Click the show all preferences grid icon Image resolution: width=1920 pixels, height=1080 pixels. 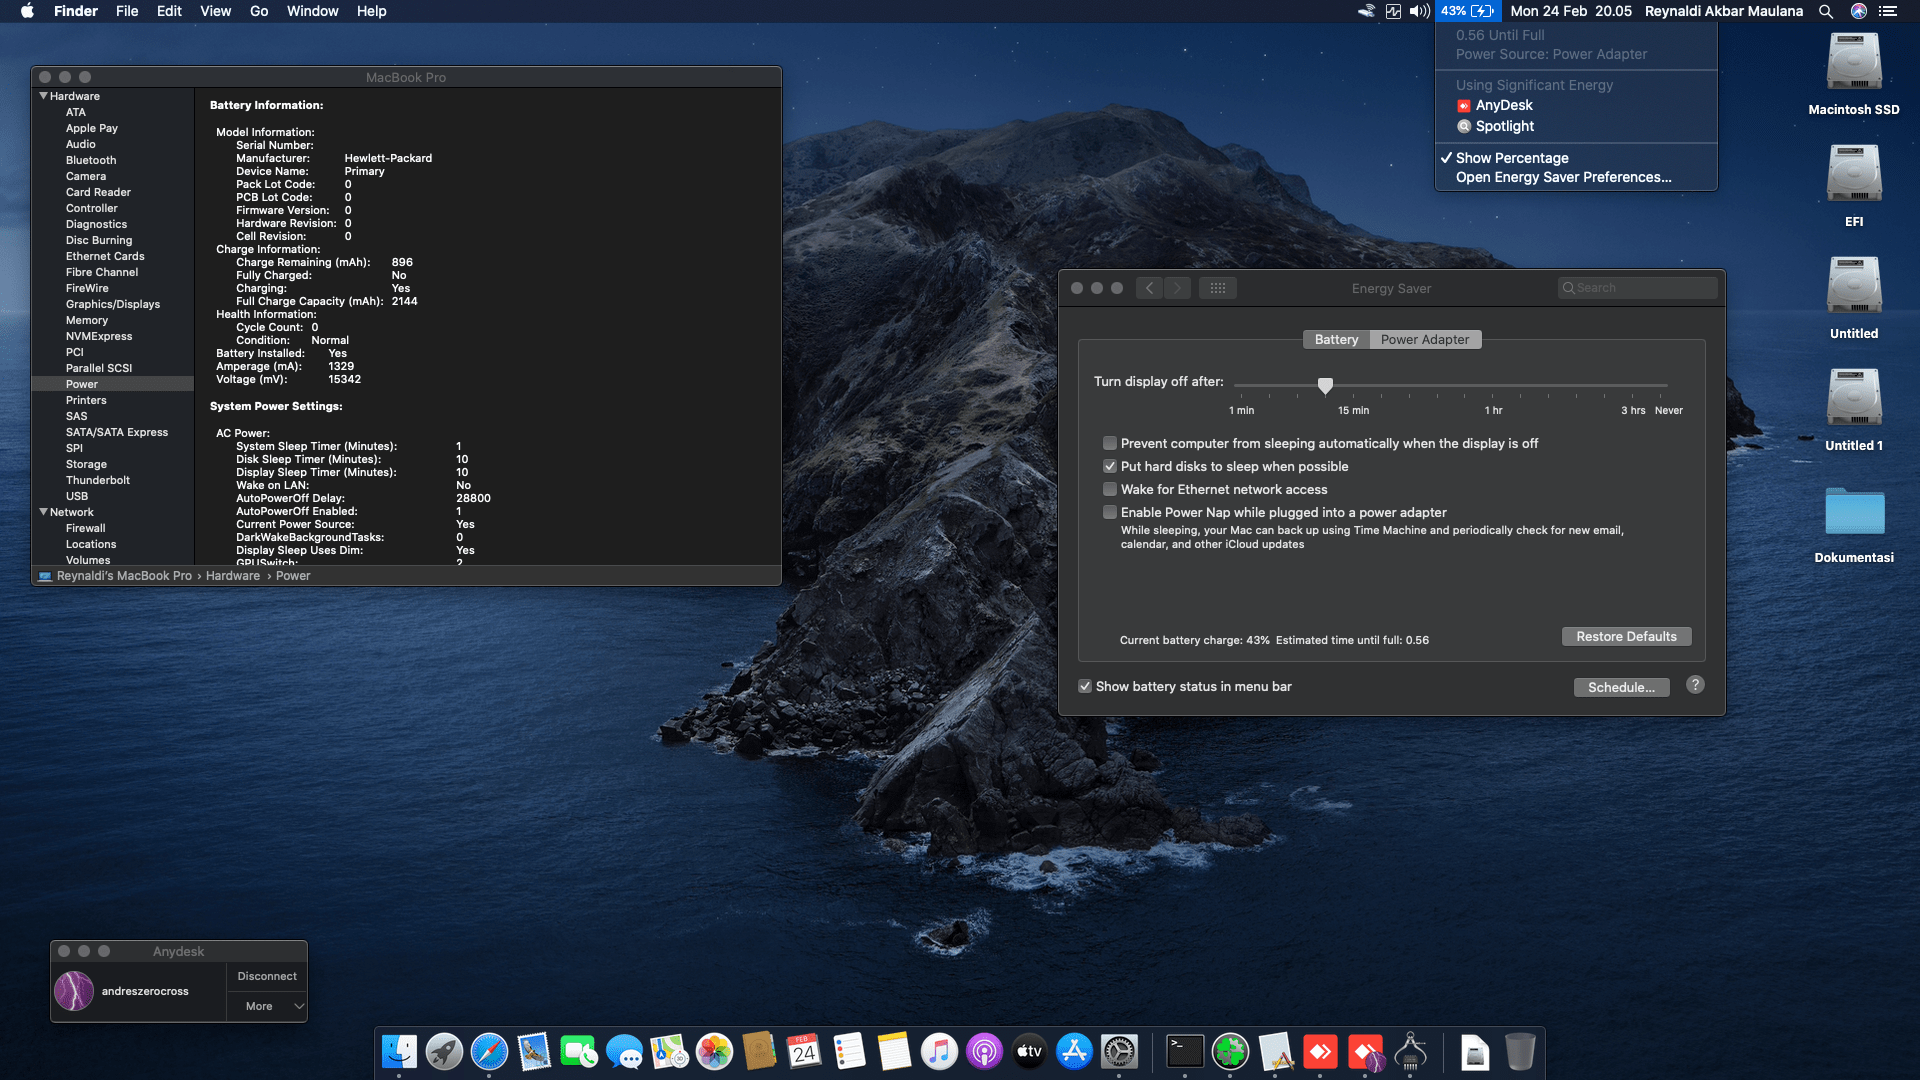pyautogui.click(x=1217, y=288)
